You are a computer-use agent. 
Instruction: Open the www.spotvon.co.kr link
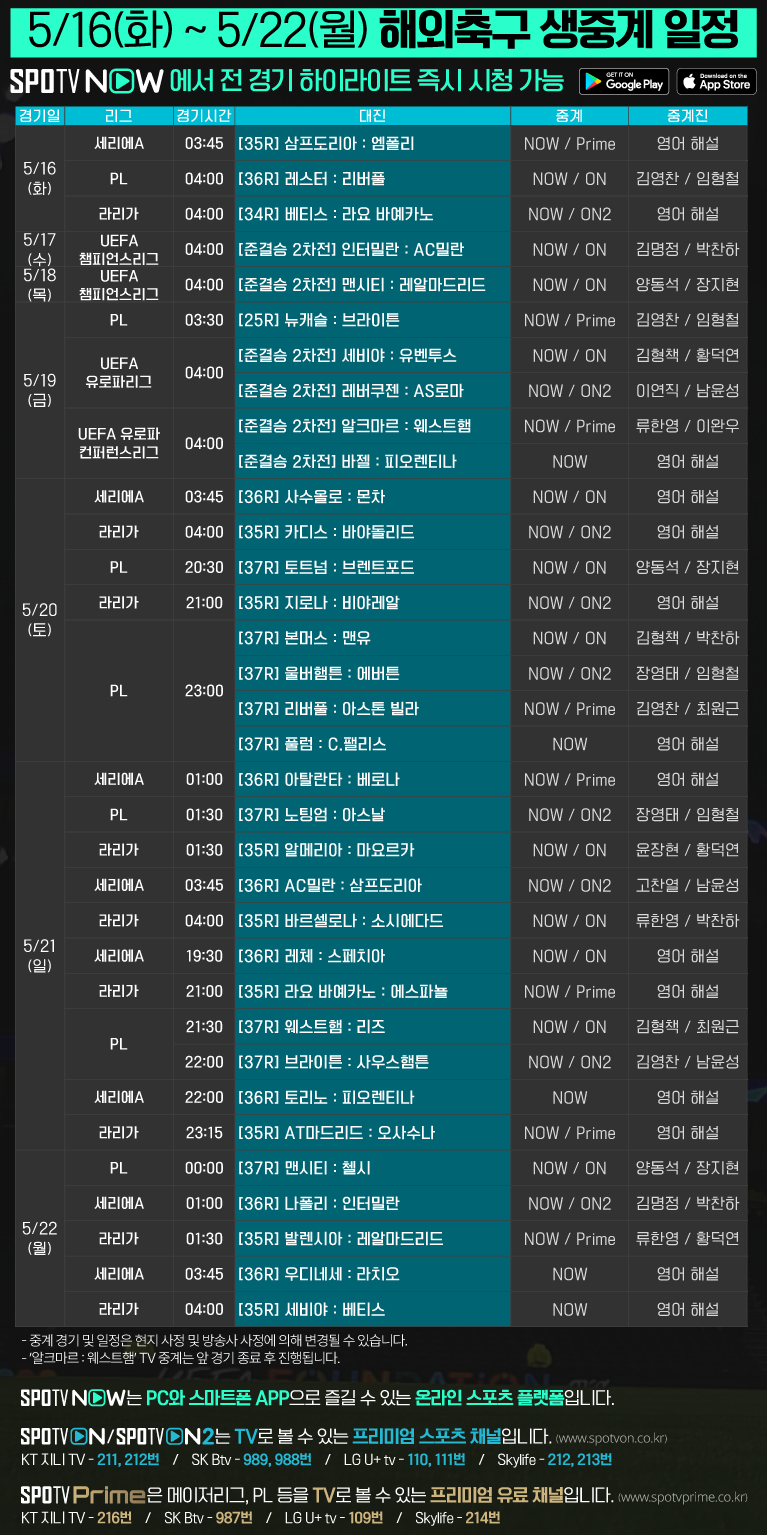[x=610, y=1438]
